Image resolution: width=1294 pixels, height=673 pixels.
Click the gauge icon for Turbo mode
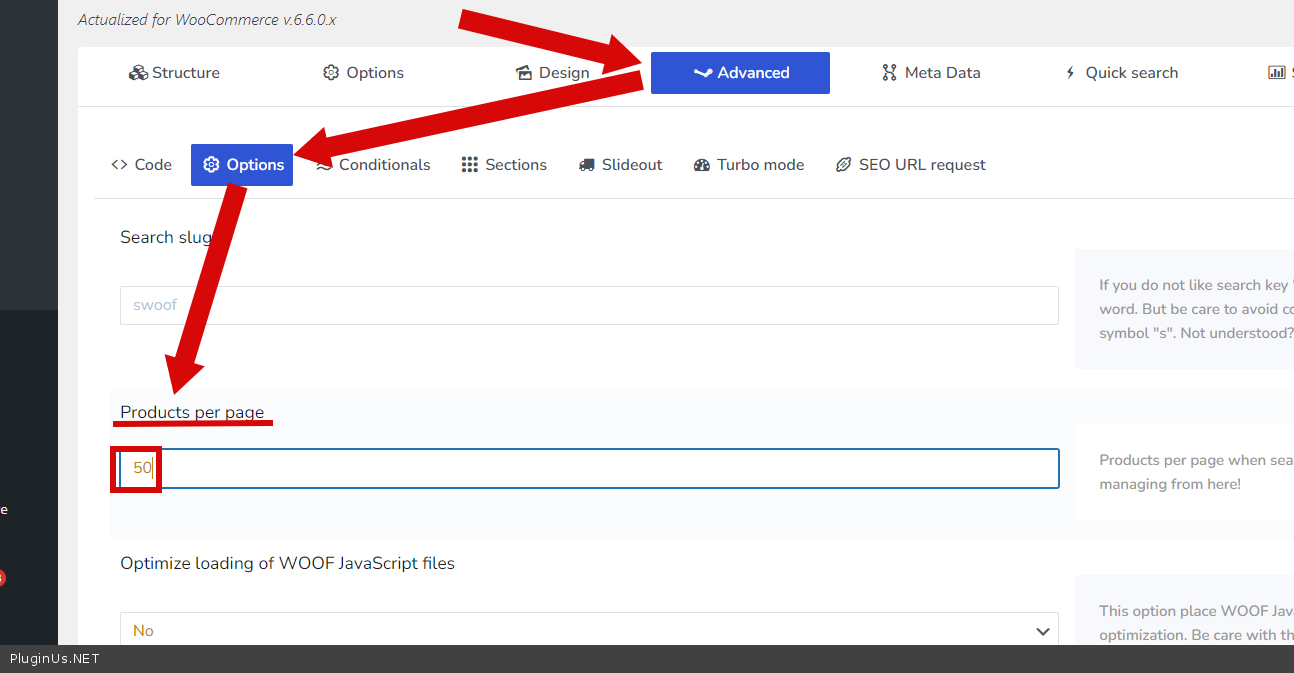pos(701,165)
